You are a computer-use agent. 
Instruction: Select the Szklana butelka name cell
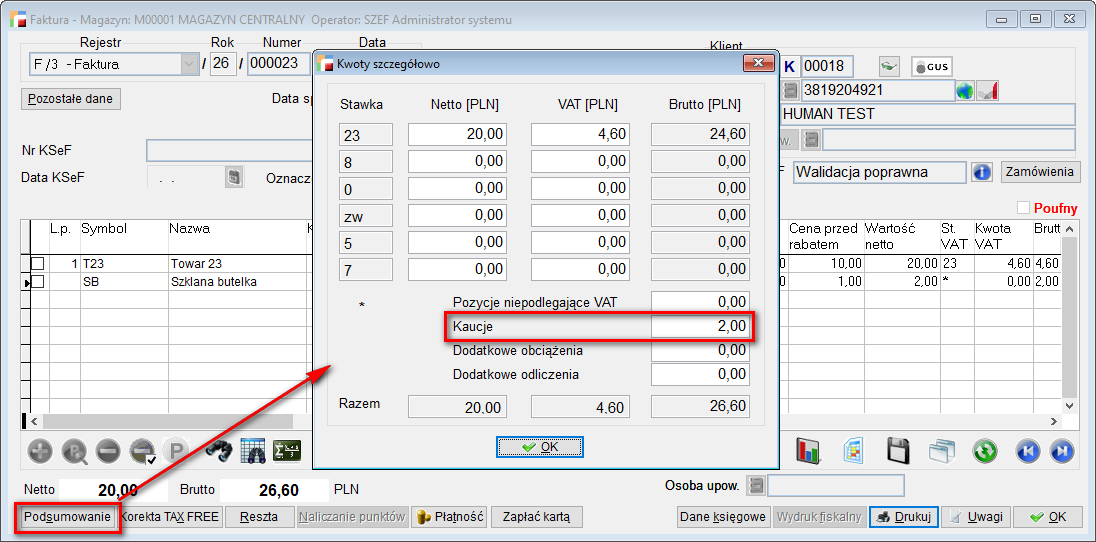pyautogui.click(x=238, y=282)
